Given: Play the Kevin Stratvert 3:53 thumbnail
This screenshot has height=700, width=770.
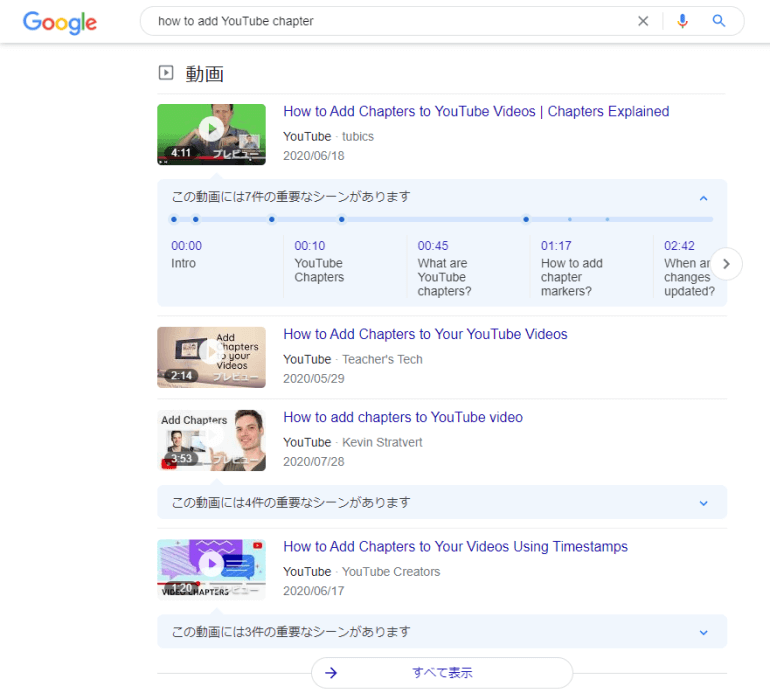Looking at the screenshot, I should click(211, 440).
